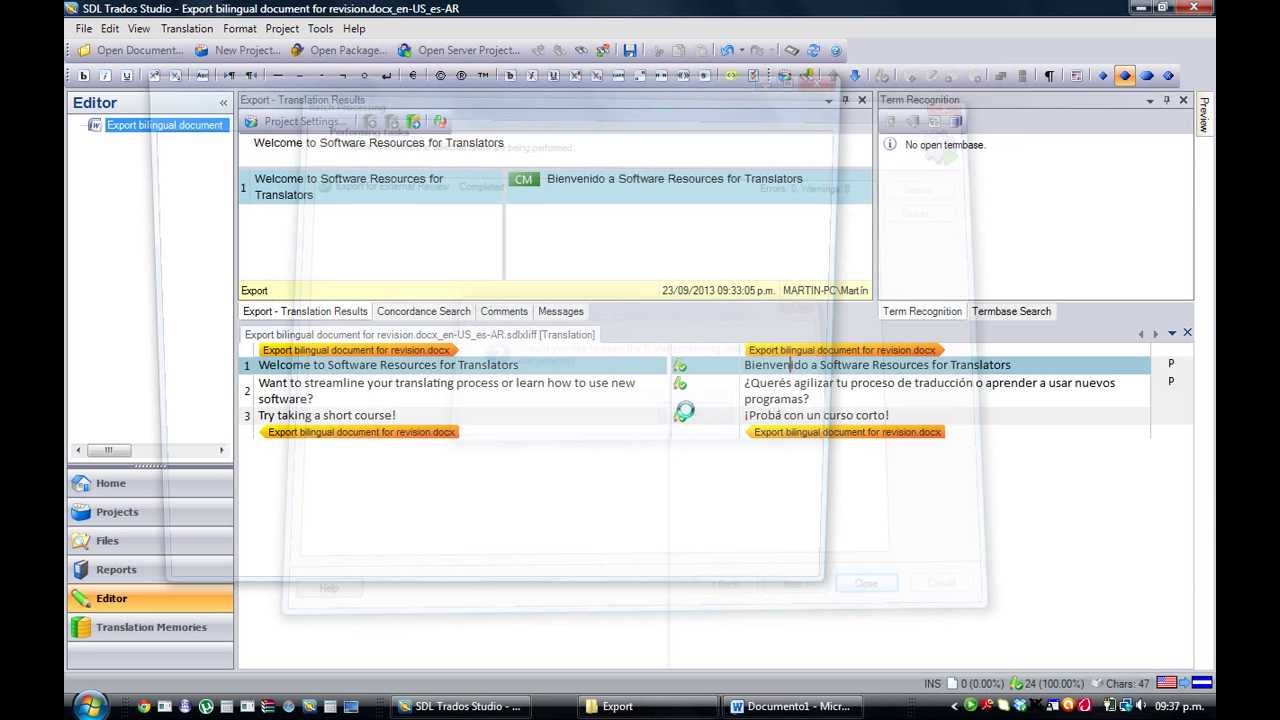Open the Projects view

[x=150, y=512]
